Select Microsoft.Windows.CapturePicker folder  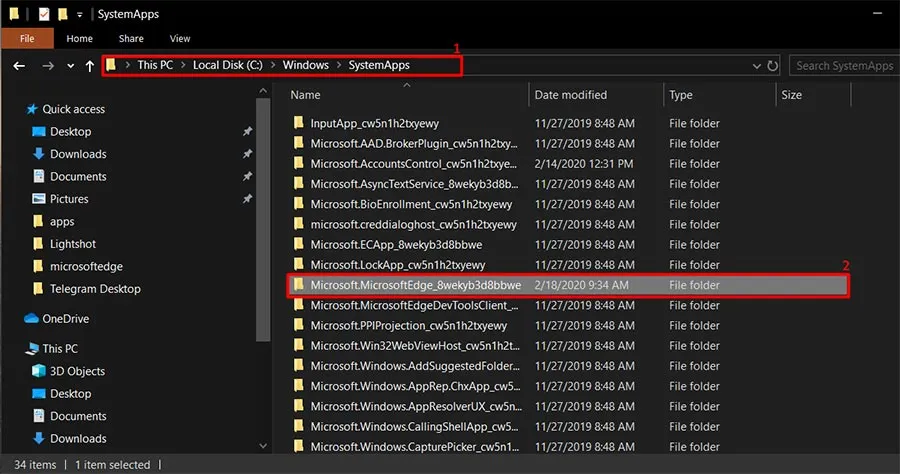(414, 446)
